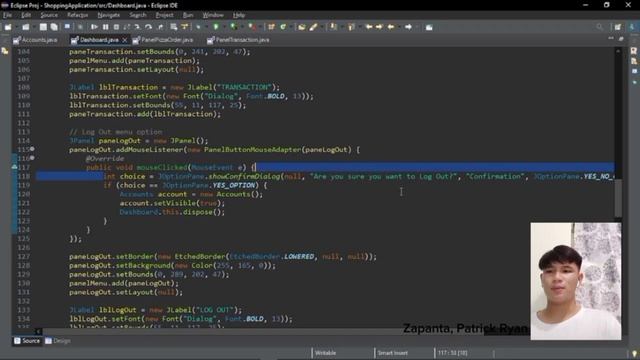Open the Window menu
The height and width of the screenshot is (360, 640).
tap(213, 15)
